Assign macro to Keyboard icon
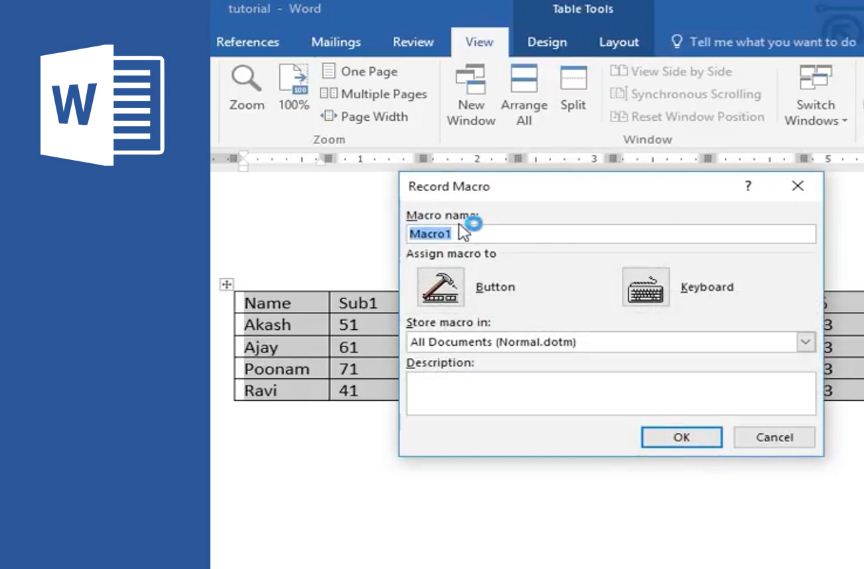This screenshot has width=864, height=569. [x=646, y=287]
